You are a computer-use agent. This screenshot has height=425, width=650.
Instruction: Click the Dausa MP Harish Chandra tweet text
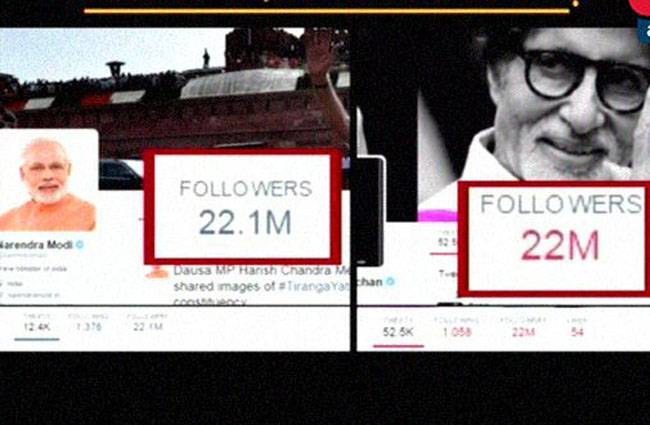[x=262, y=286]
